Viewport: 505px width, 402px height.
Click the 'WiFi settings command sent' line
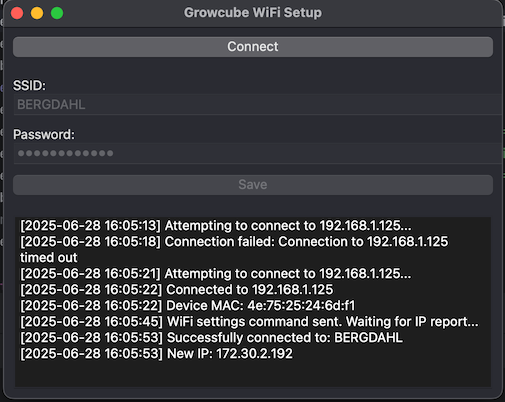pyautogui.click(x=249, y=322)
